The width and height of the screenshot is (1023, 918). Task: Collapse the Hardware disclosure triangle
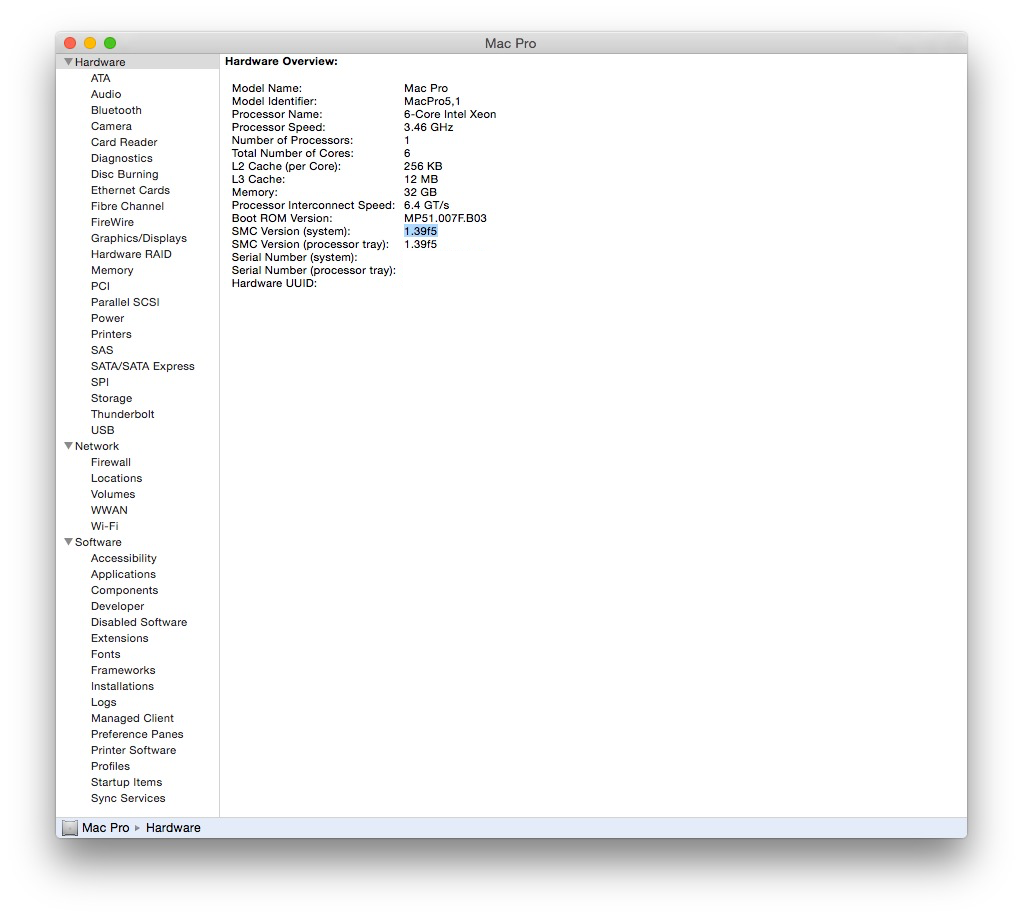coord(68,61)
